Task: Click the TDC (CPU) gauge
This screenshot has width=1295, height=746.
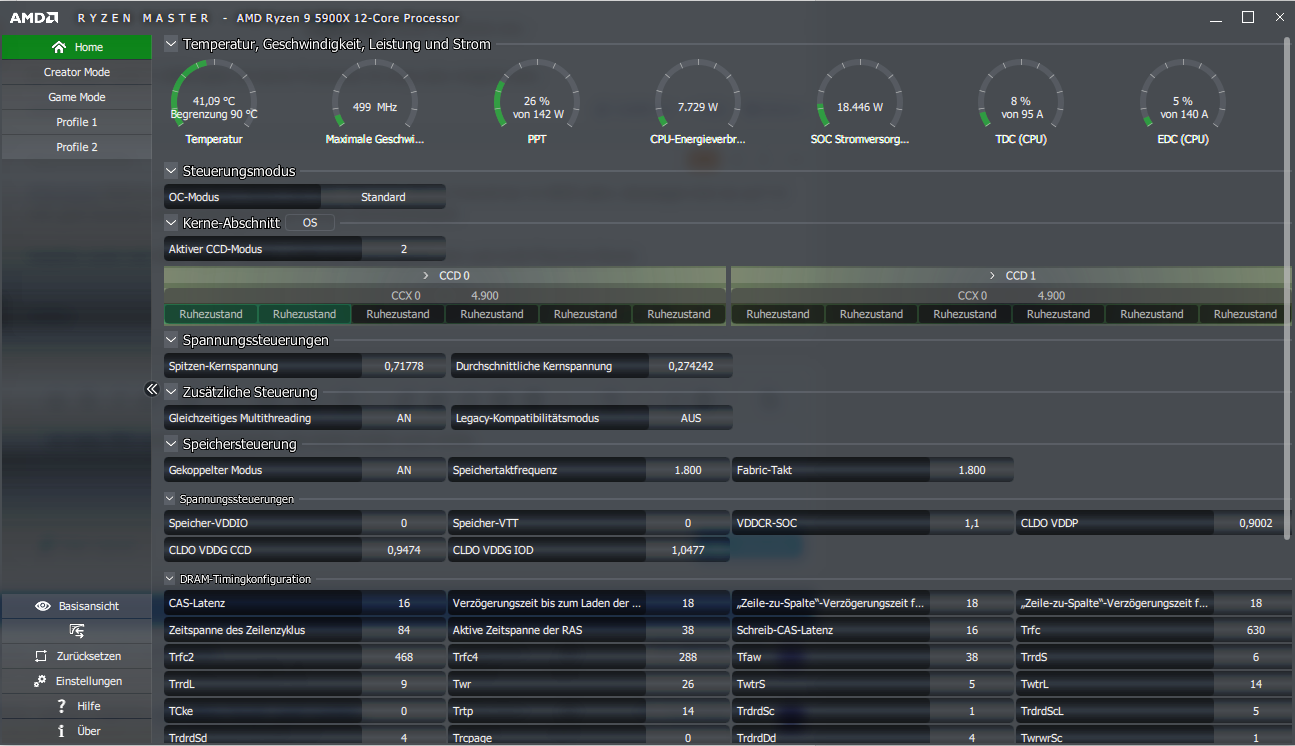Action: pos(1021,103)
